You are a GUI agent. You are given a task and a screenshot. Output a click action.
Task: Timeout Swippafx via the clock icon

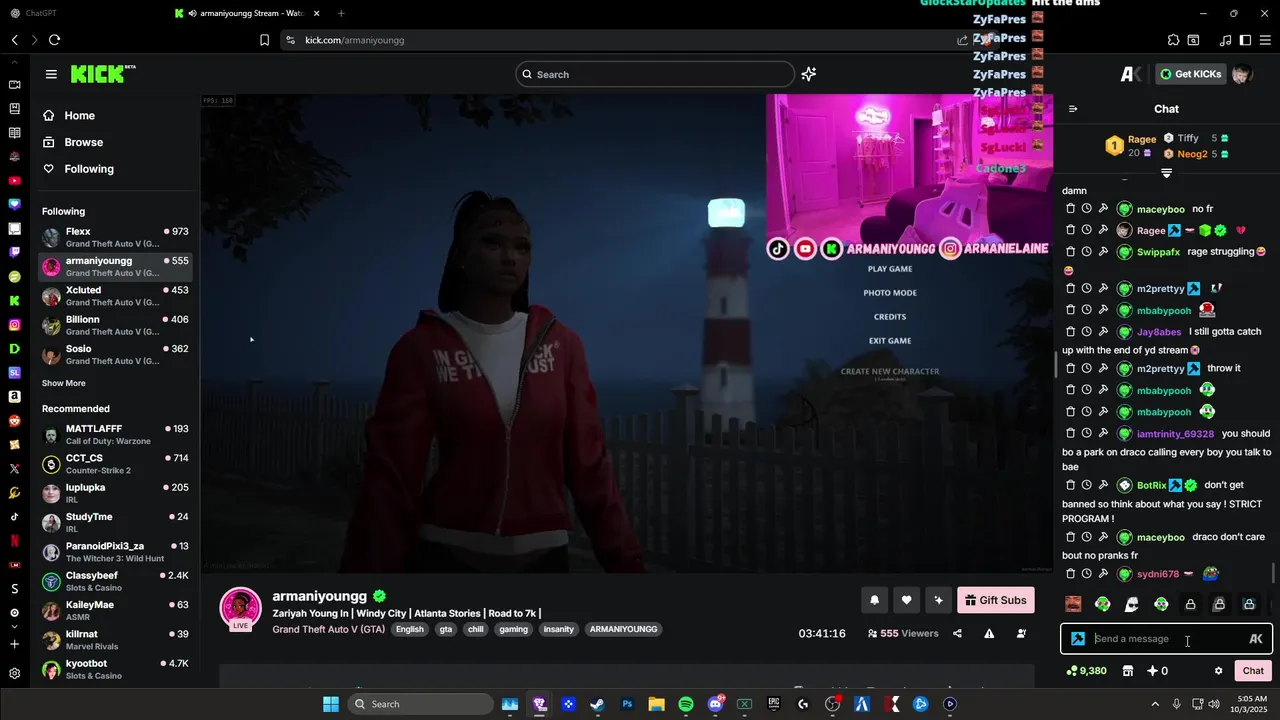coord(1086,252)
